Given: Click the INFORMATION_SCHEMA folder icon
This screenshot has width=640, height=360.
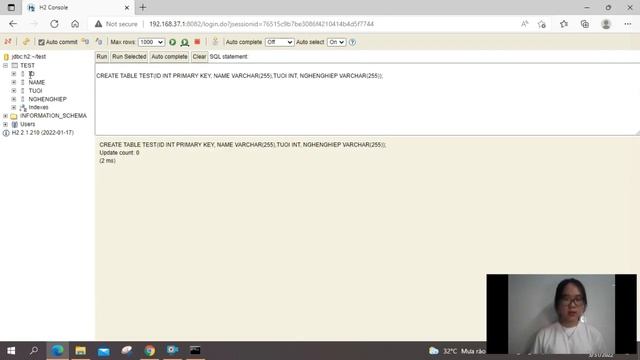Looking at the screenshot, I should click(14, 116).
